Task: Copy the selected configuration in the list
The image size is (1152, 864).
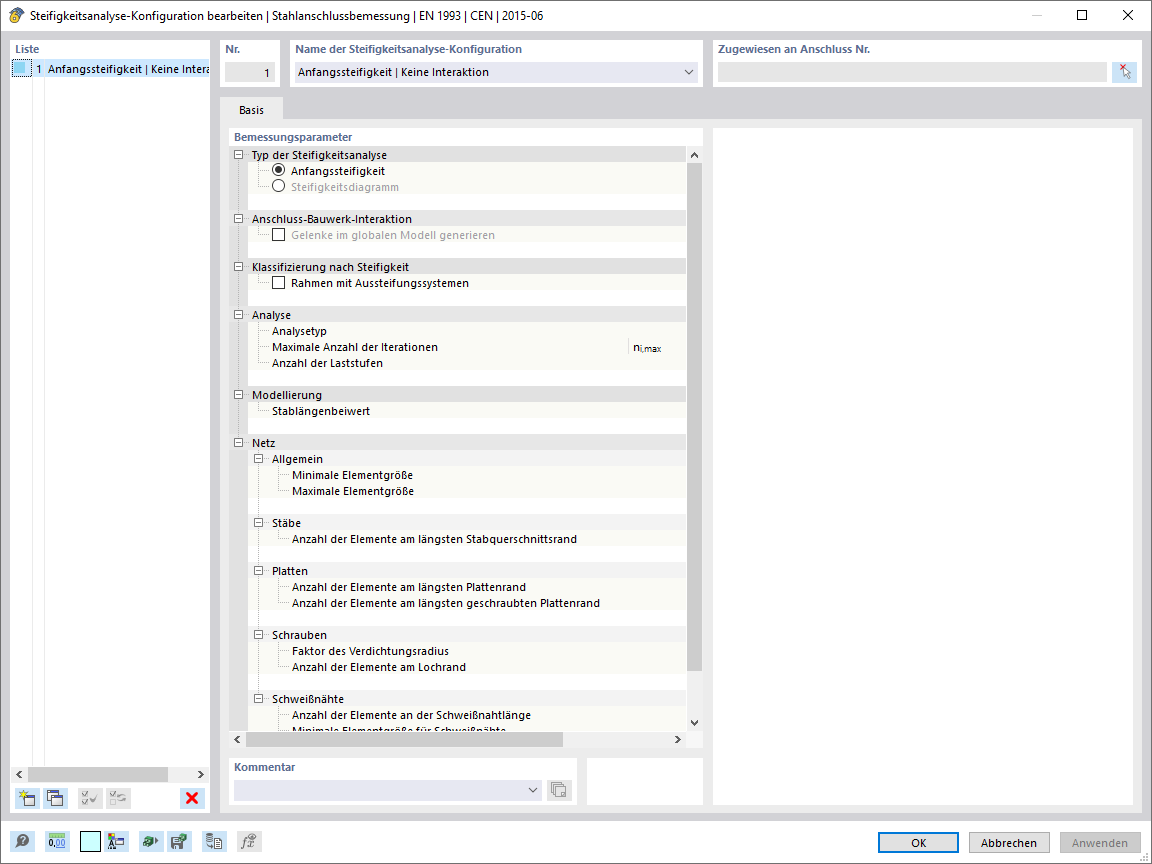Action: coord(55,798)
